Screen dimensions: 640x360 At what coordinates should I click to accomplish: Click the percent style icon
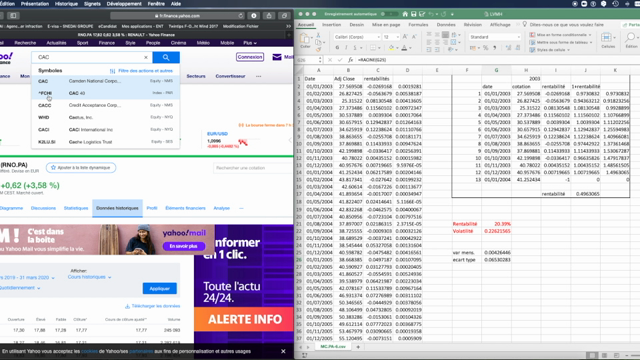point(486,48)
